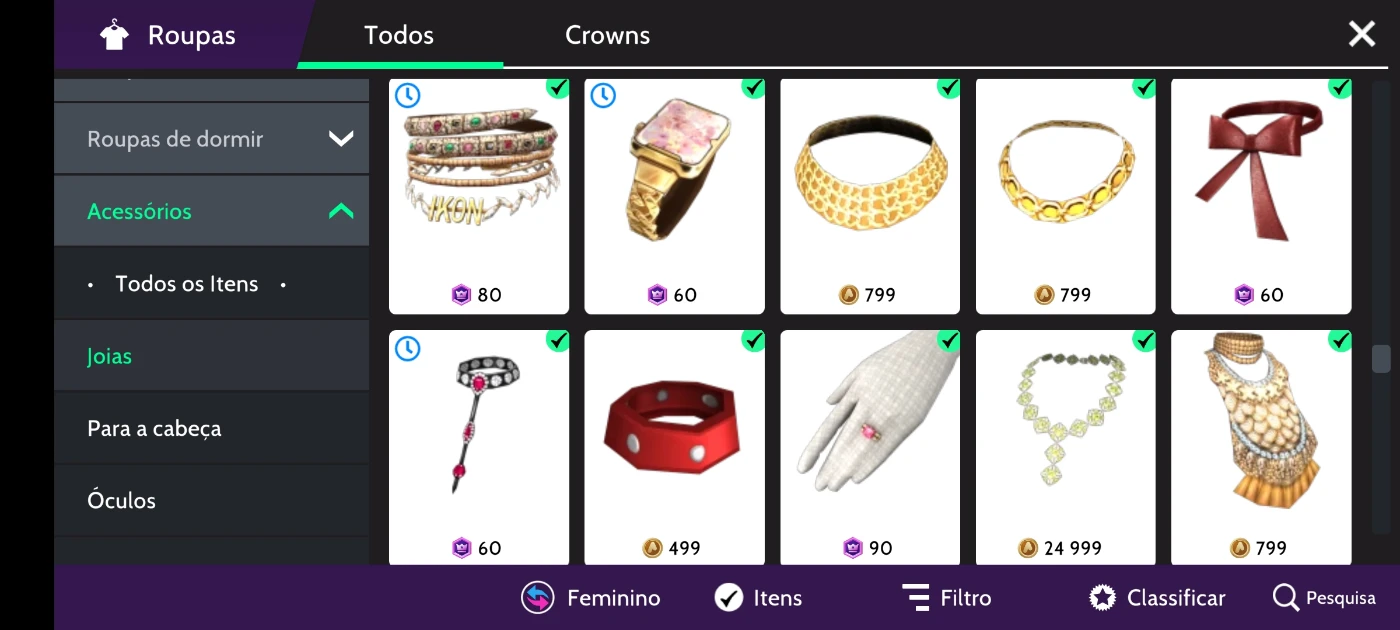Viewport: 1400px width, 630px height.
Task: Toggle the checkmark on the red bow item
Action: click(1339, 88)
